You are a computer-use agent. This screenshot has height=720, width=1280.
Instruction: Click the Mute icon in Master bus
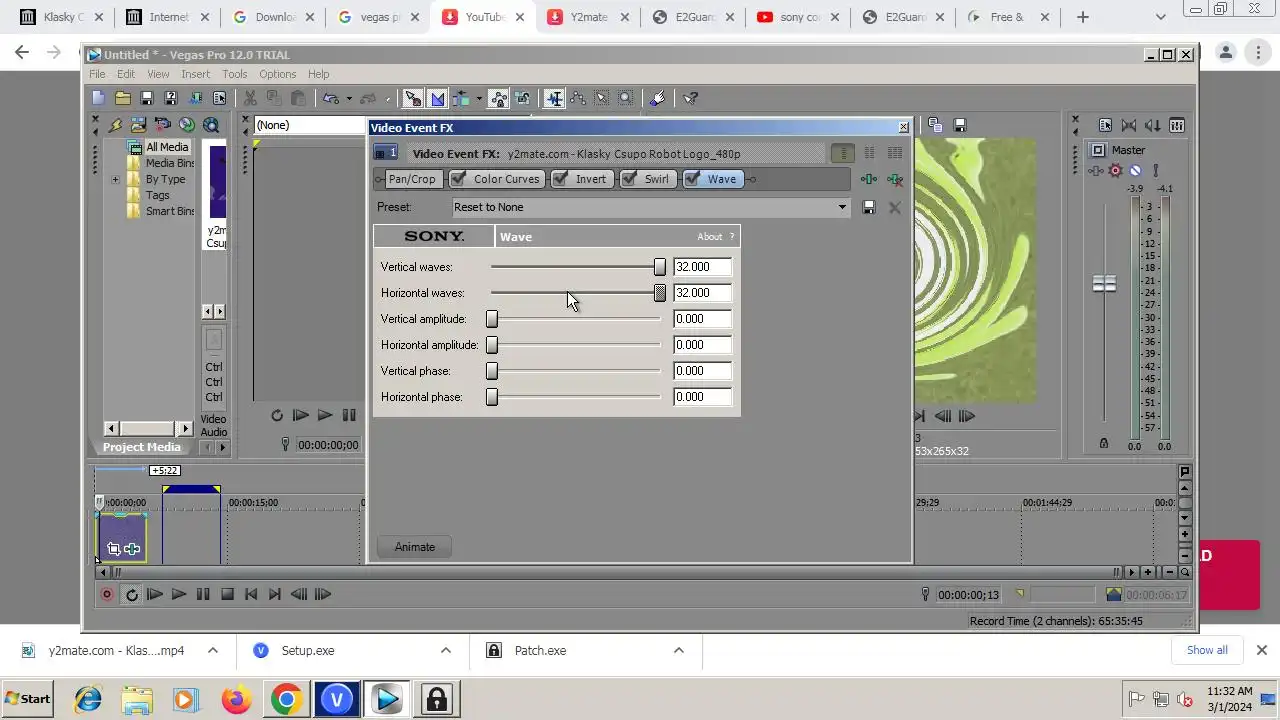tap(1135, 171)
